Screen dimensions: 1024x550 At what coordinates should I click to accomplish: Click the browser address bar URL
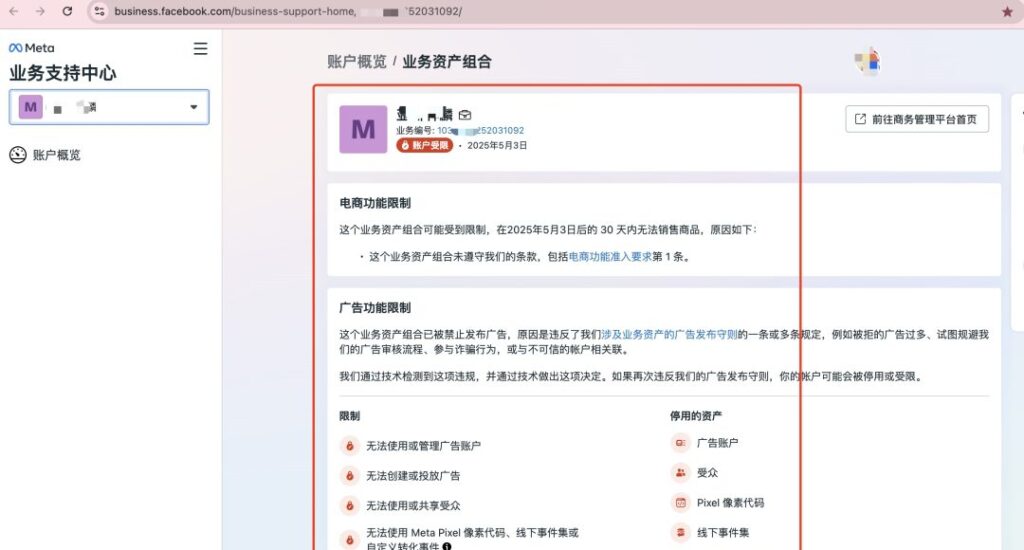tap(287, 11)
